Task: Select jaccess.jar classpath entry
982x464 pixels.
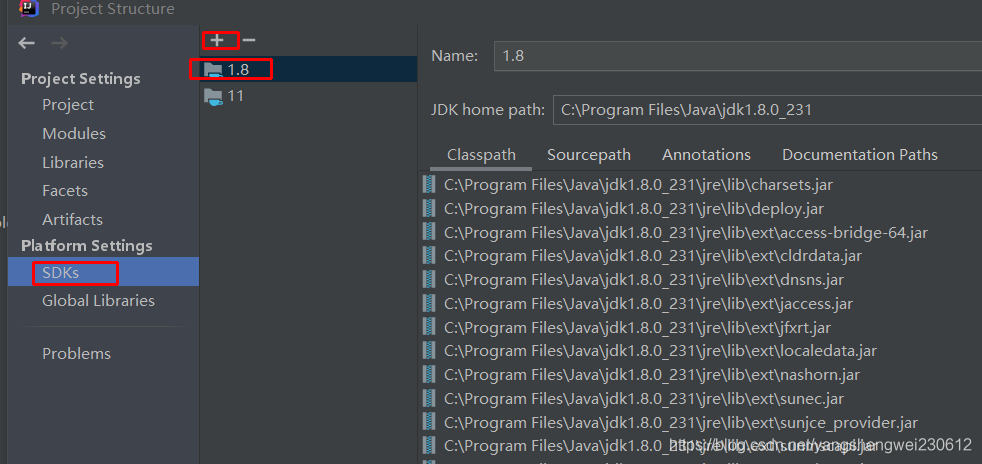Action: coord(648,304)
